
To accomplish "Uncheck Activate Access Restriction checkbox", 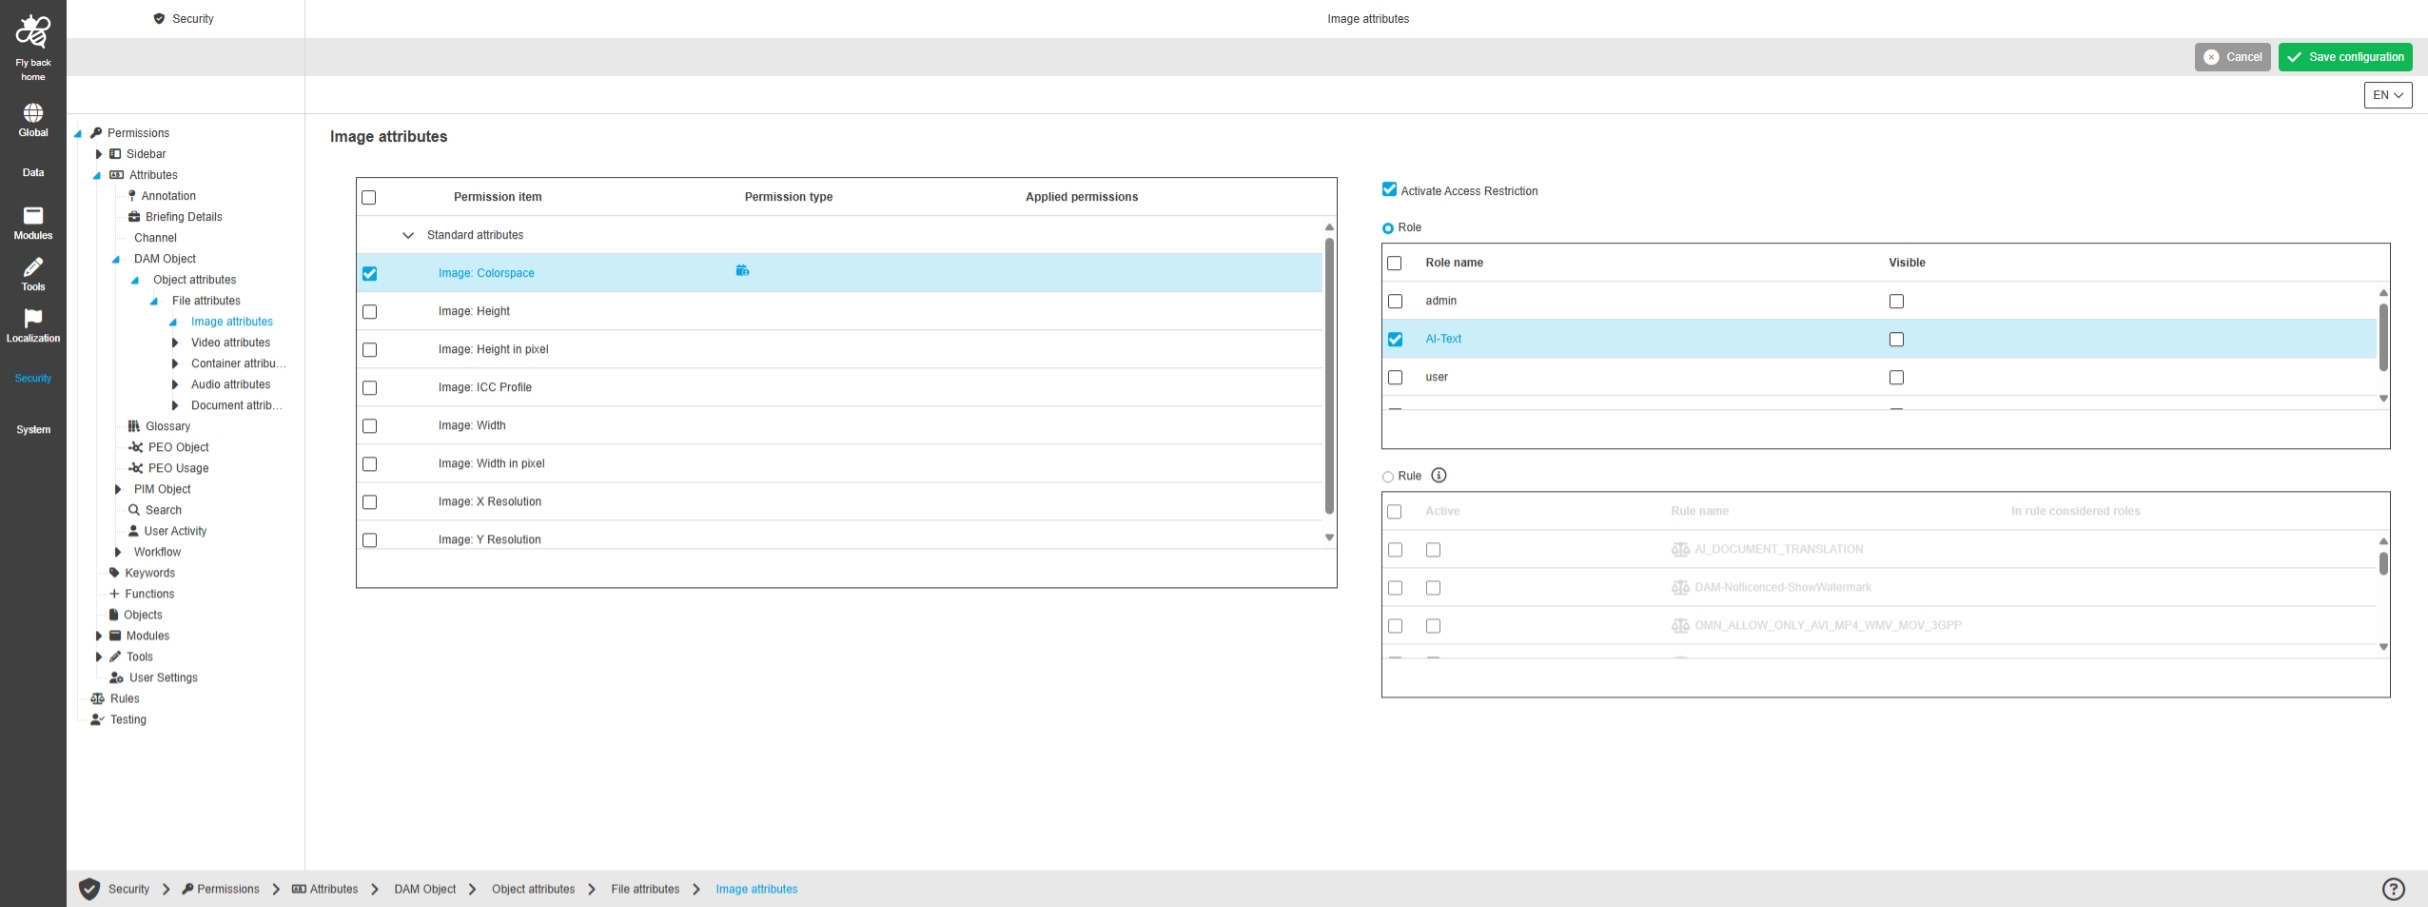I will [x=1389, y=190].
